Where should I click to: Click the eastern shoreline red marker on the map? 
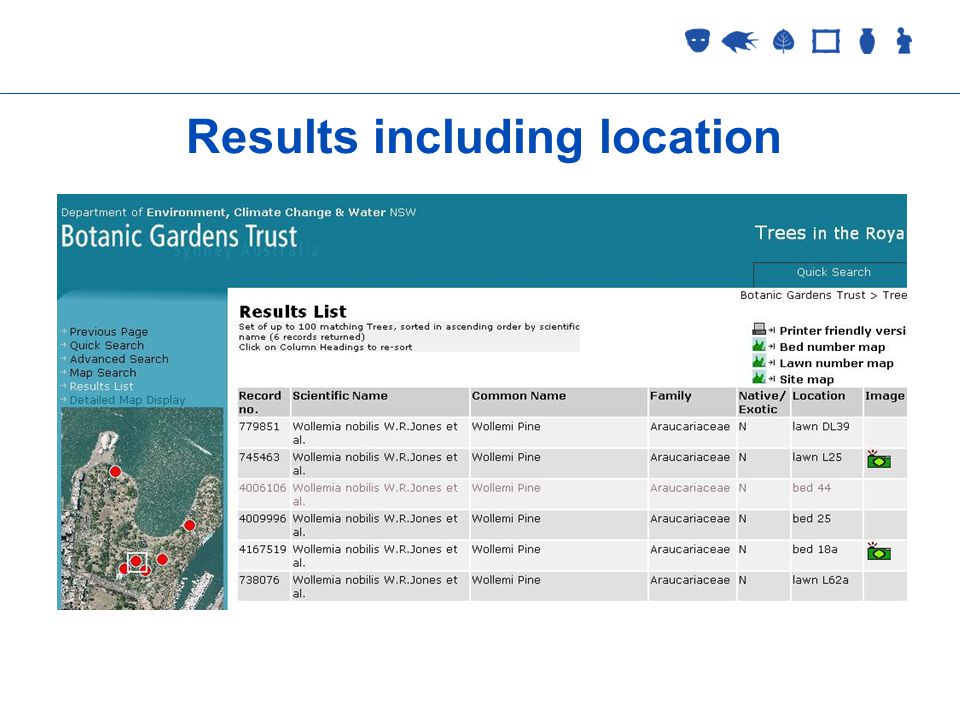tap(190, 525)
